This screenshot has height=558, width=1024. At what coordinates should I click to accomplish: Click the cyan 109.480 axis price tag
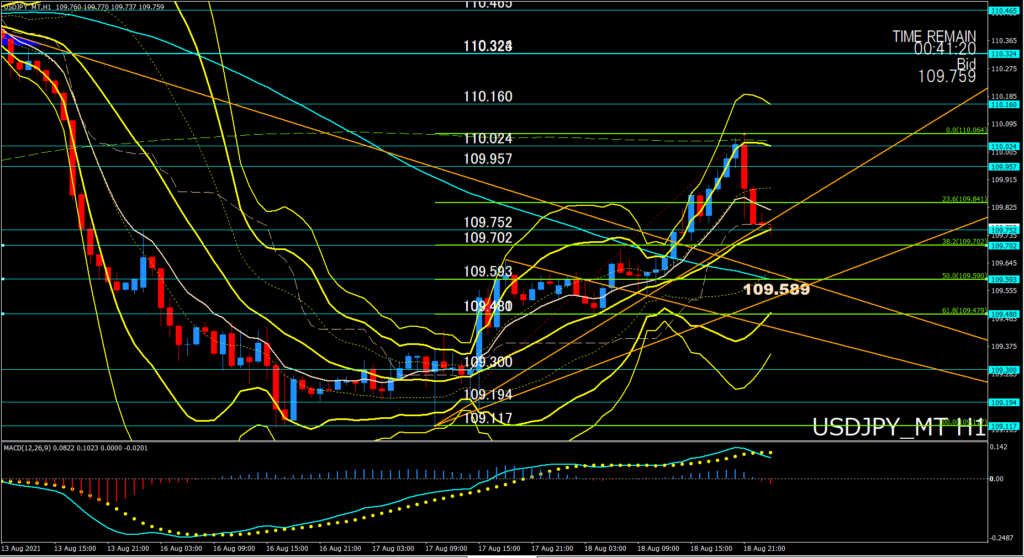[1004, 314]
